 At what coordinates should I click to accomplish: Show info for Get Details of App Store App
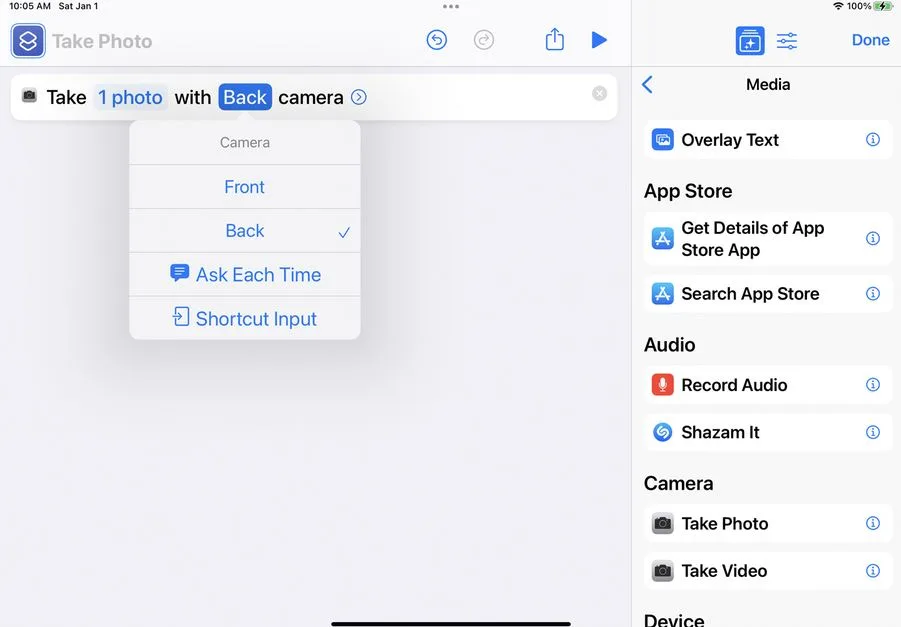pyautogui.click(x=872, y=238)
